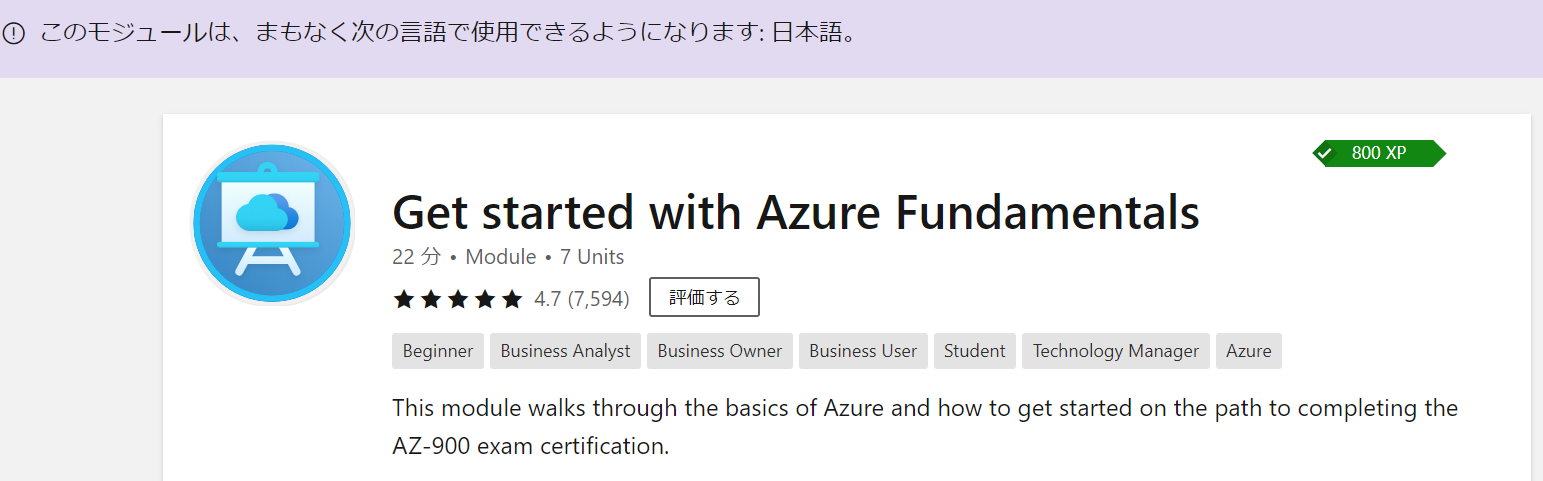Select the first rating star

(404, 299)
